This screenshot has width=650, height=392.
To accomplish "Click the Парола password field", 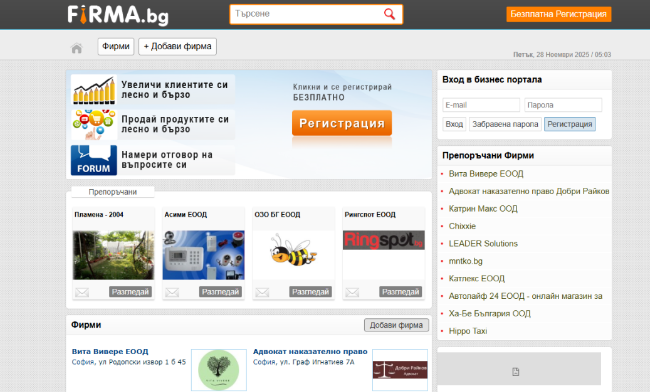I will point(563,105).
